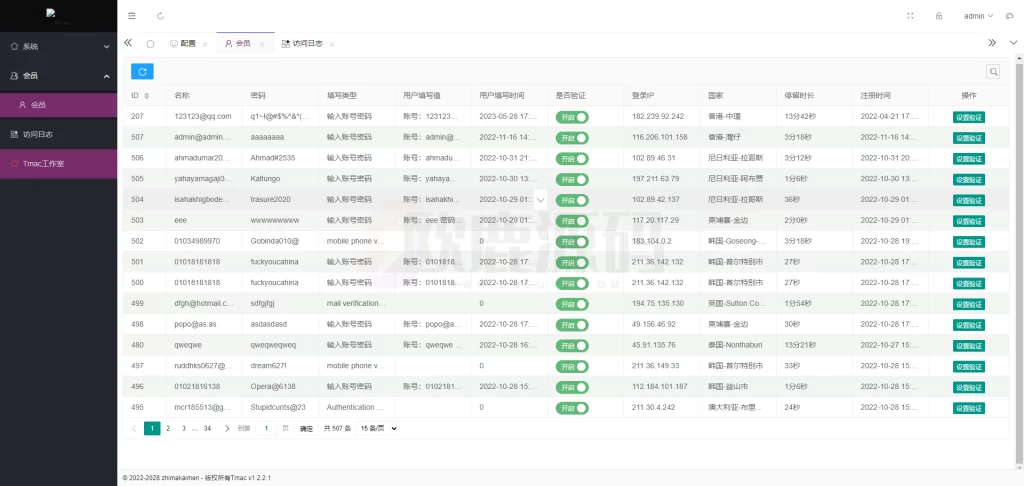The width and height of the screenshot is (1024, 486).
Task: Go to page 2
Action: click(x=168, y=429)
